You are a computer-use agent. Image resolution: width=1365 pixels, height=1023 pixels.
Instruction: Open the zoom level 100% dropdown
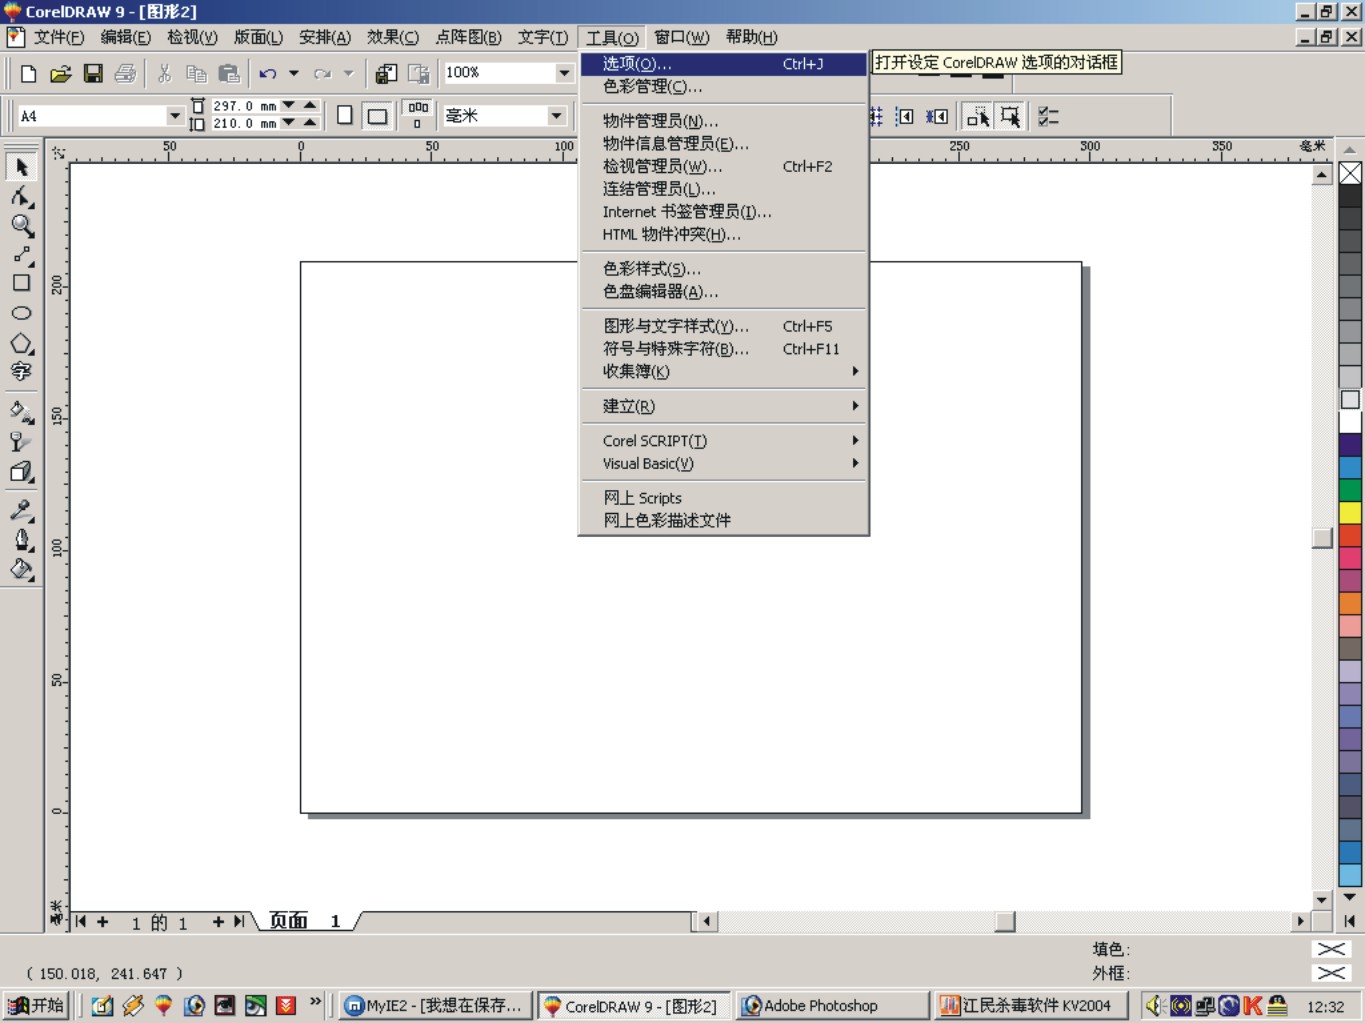pos(564,73)
